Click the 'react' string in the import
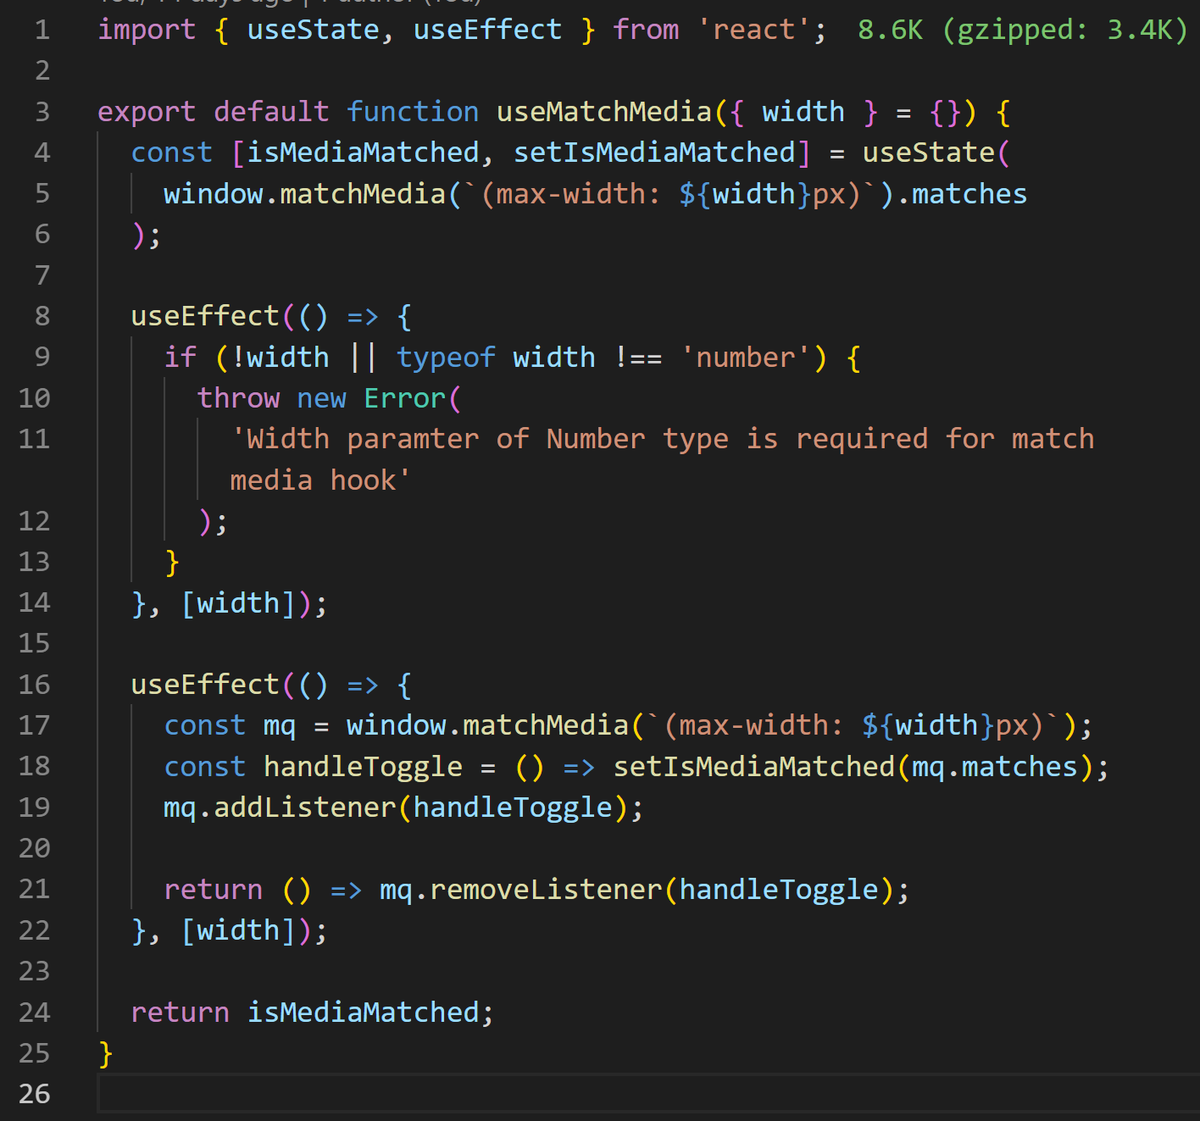Screen dimensions: 1200x1121 754,30
